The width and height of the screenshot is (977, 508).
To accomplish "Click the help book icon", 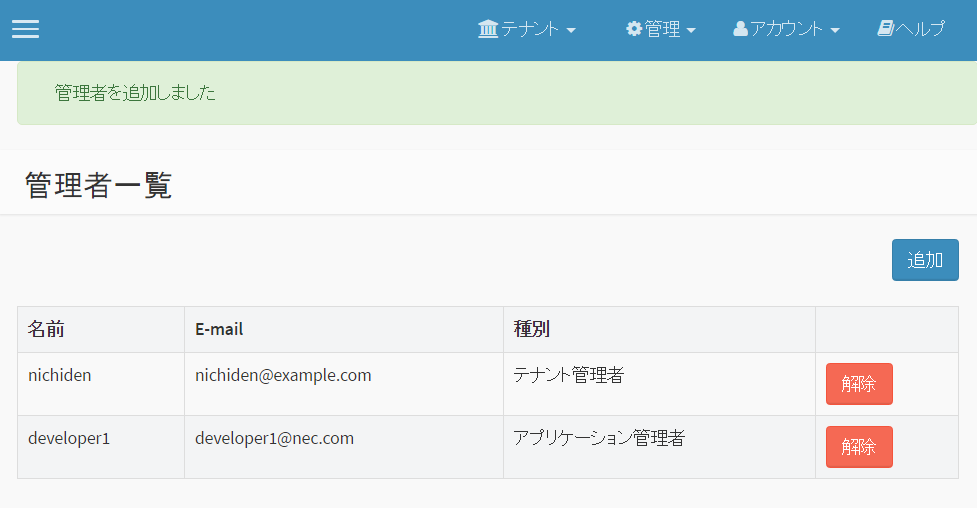I will pos(885,28).
